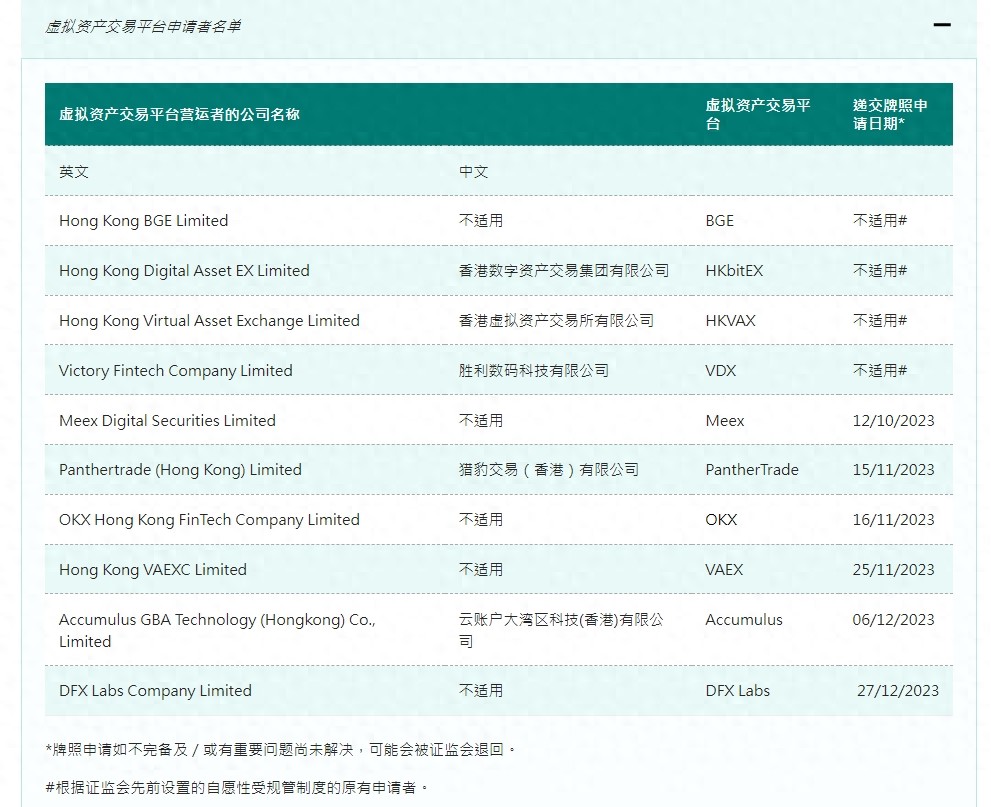Click the Accumulus platform name

tap(744, 620)
